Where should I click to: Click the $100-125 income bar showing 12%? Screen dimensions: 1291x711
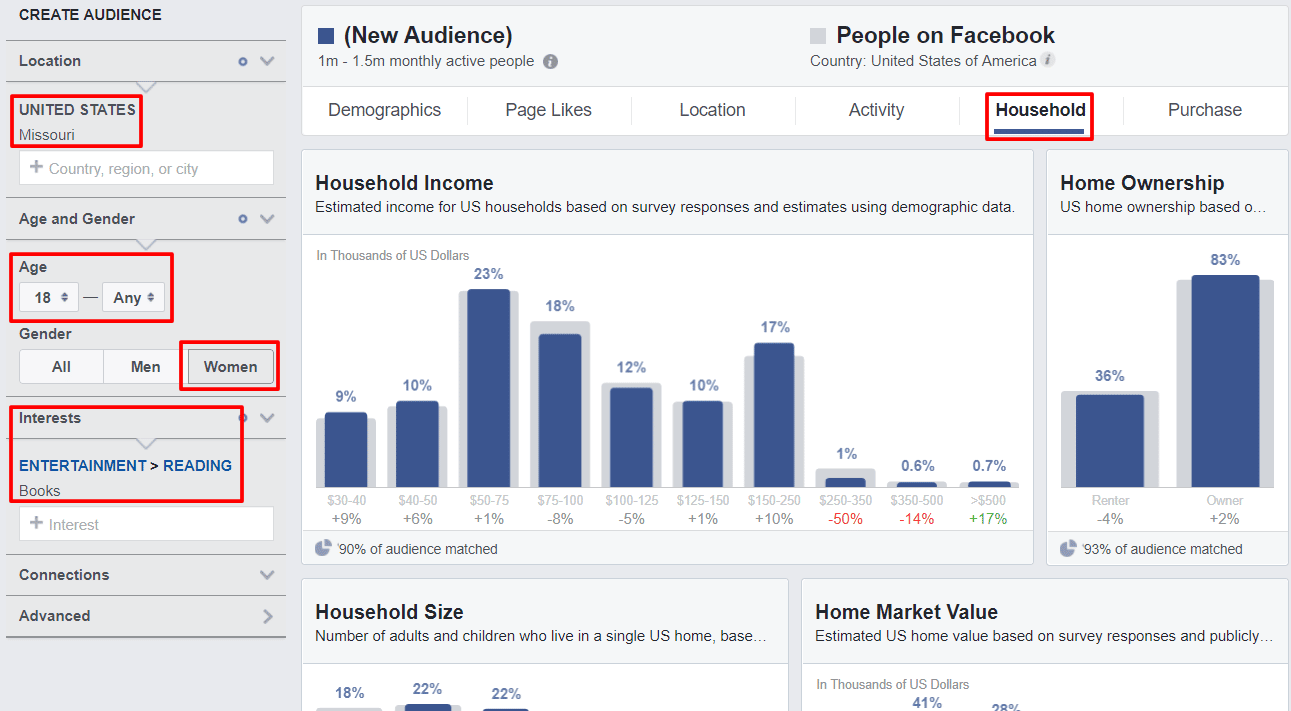point(632,437)
